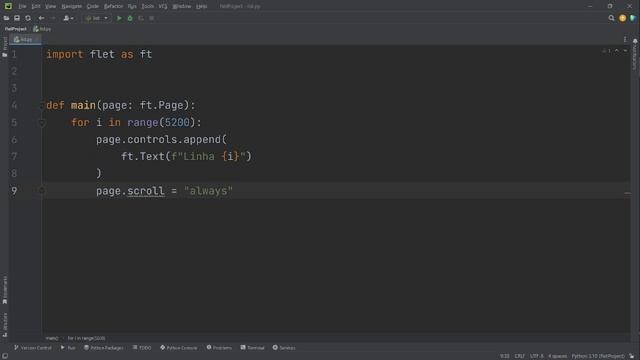The height and width of the screenshot is (360, 640).
Task: Toggle tool window bars icon in status bar
Action: [5, 356]
